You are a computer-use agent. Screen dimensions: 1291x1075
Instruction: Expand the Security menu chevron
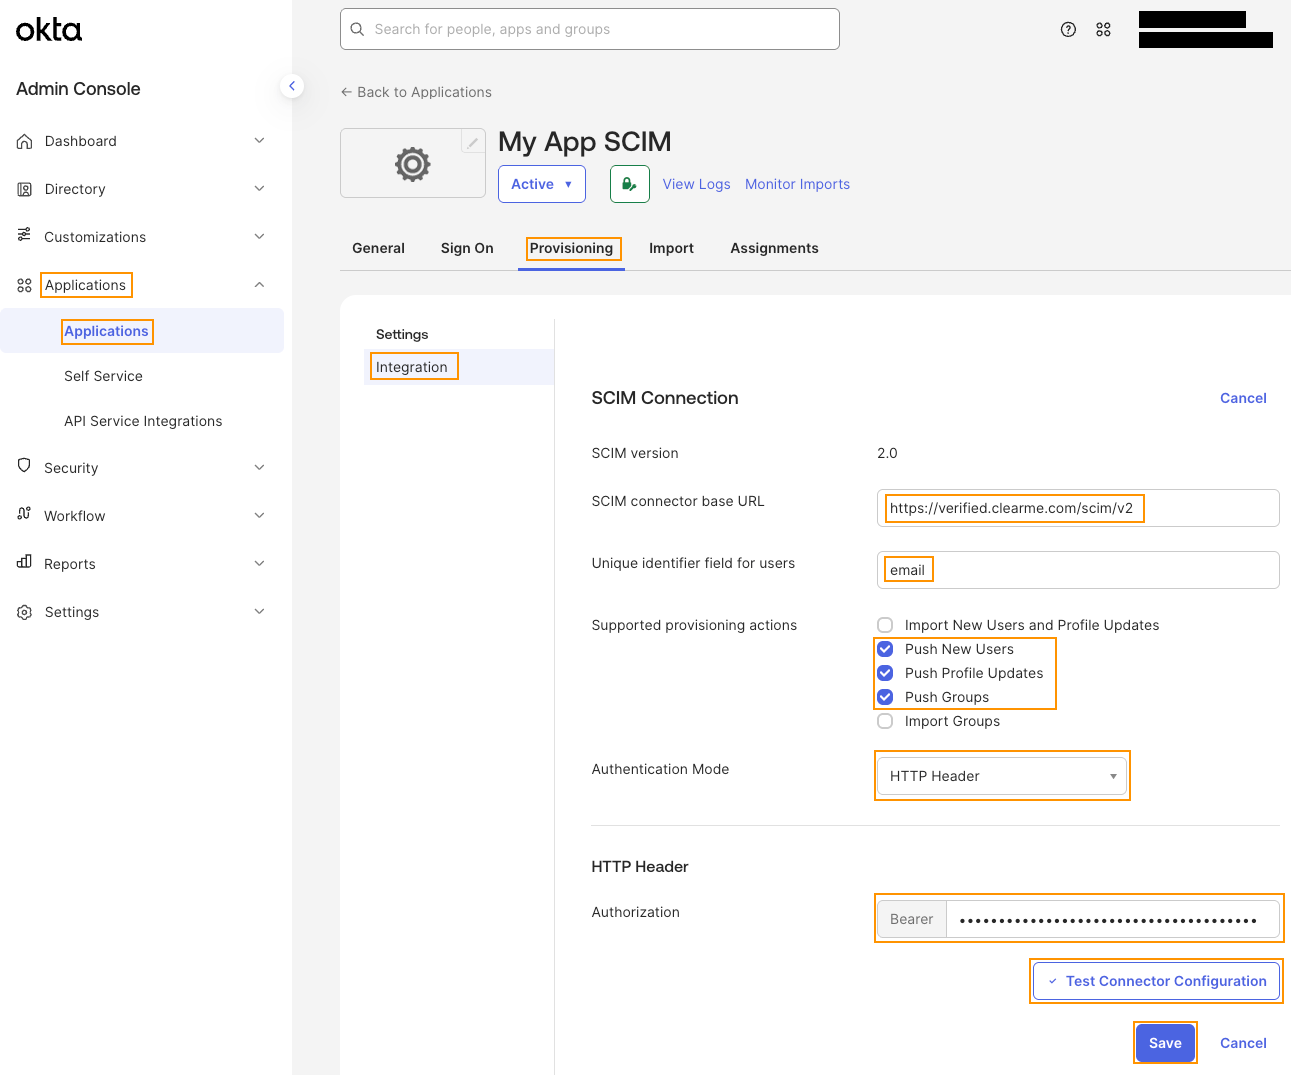(x=259, y=467)
